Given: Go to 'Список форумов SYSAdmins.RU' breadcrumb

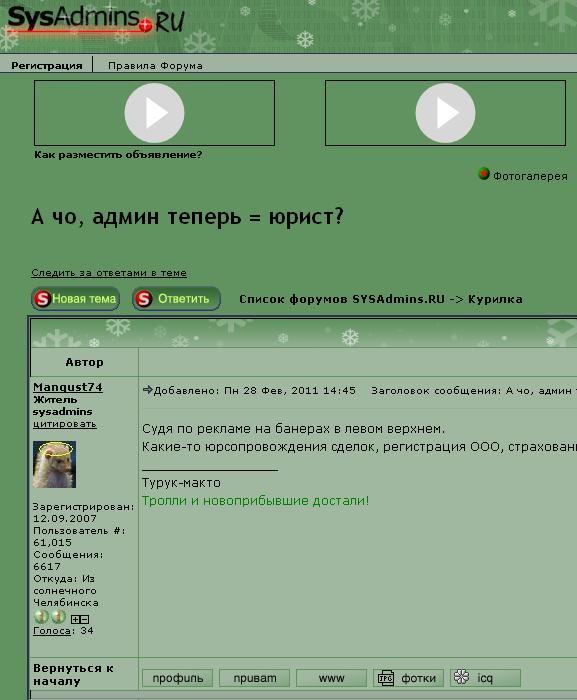Looking at the screenshot, I should (x=342, y=299).
